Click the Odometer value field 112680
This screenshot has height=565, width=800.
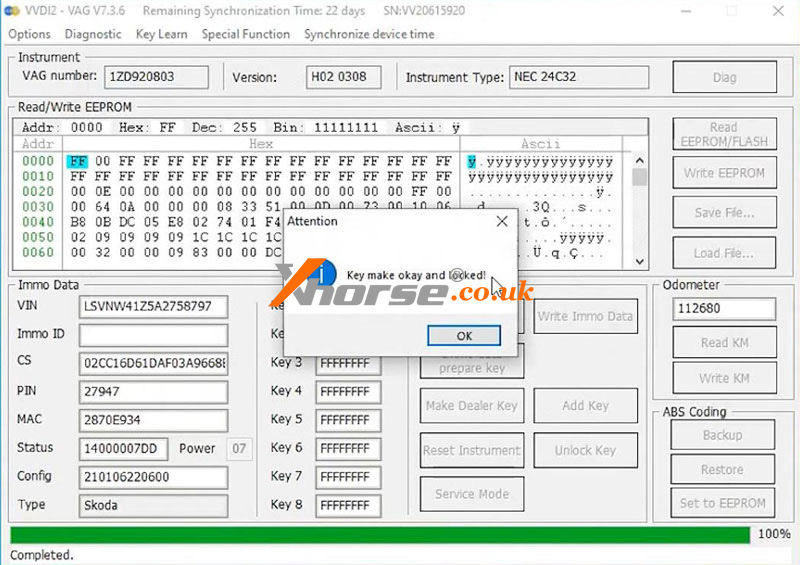click(x=724, y=309)
